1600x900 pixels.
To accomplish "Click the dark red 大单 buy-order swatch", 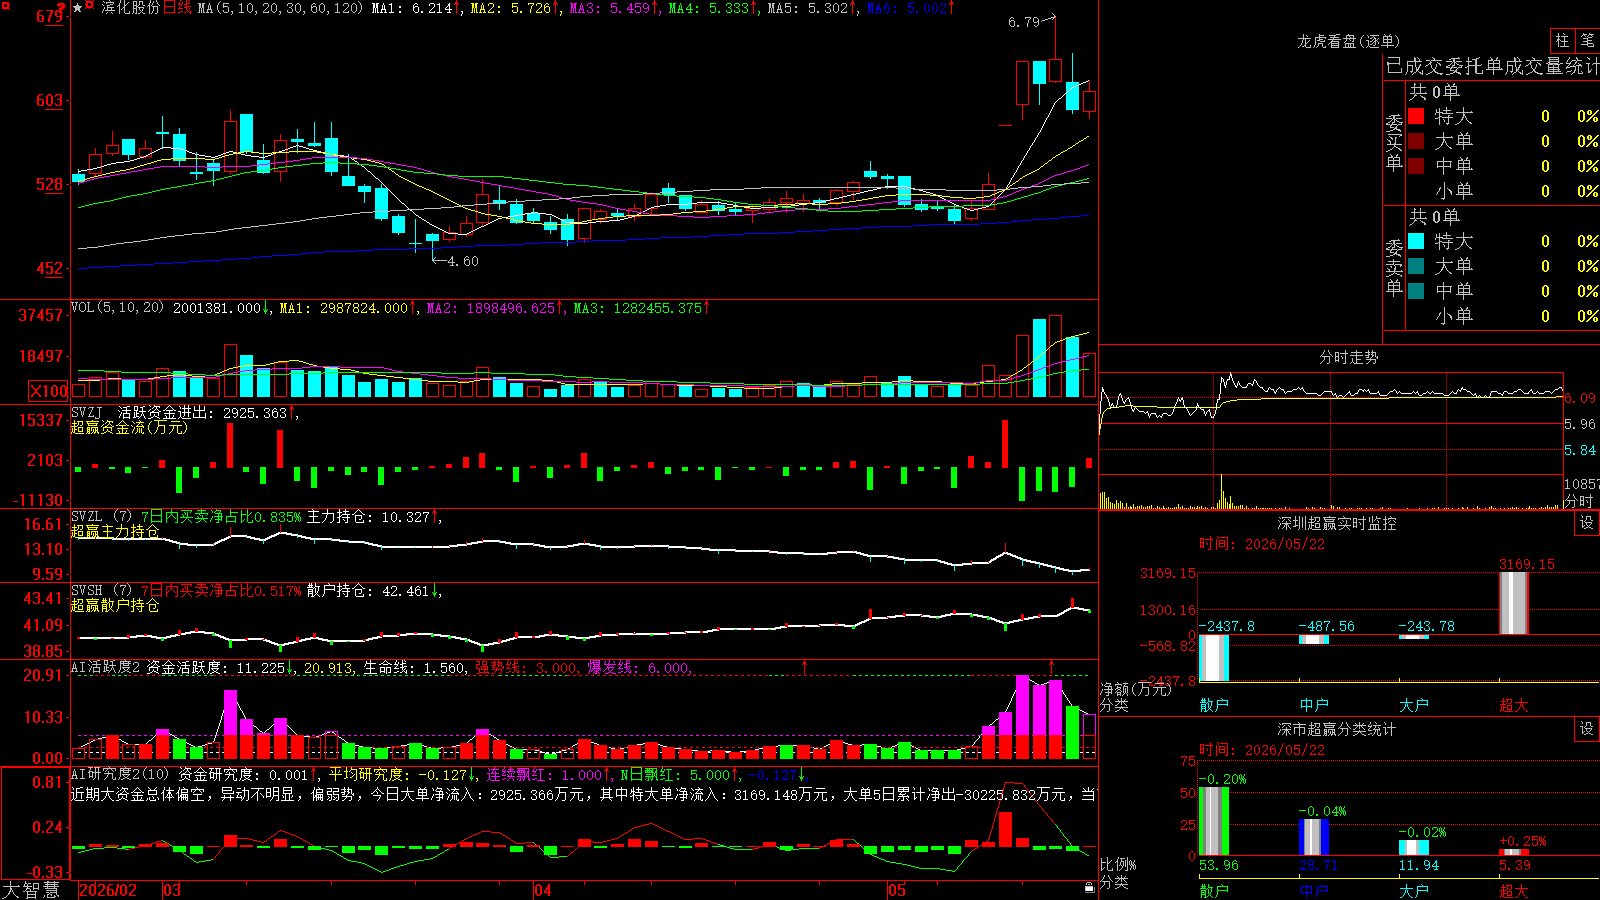I will coord(1416,141).
